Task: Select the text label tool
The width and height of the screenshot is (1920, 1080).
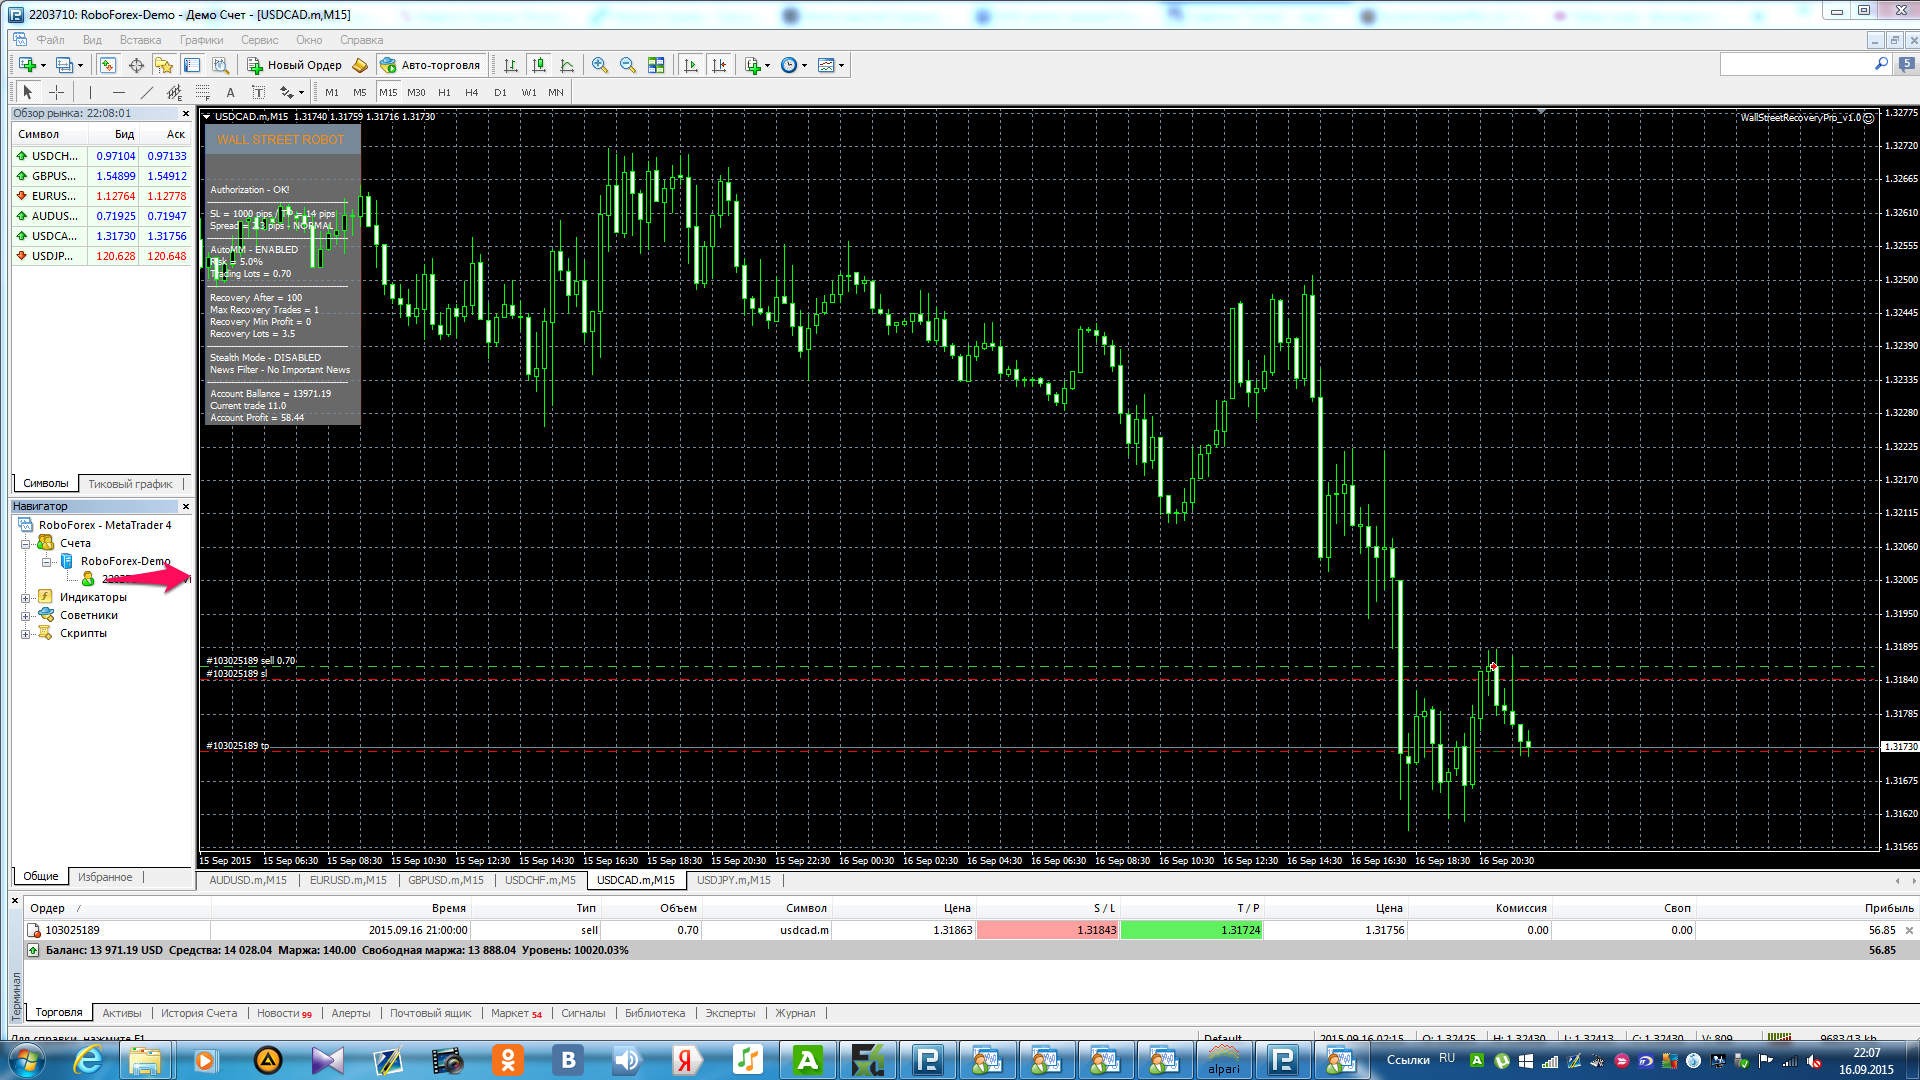Action: (258, 92)
